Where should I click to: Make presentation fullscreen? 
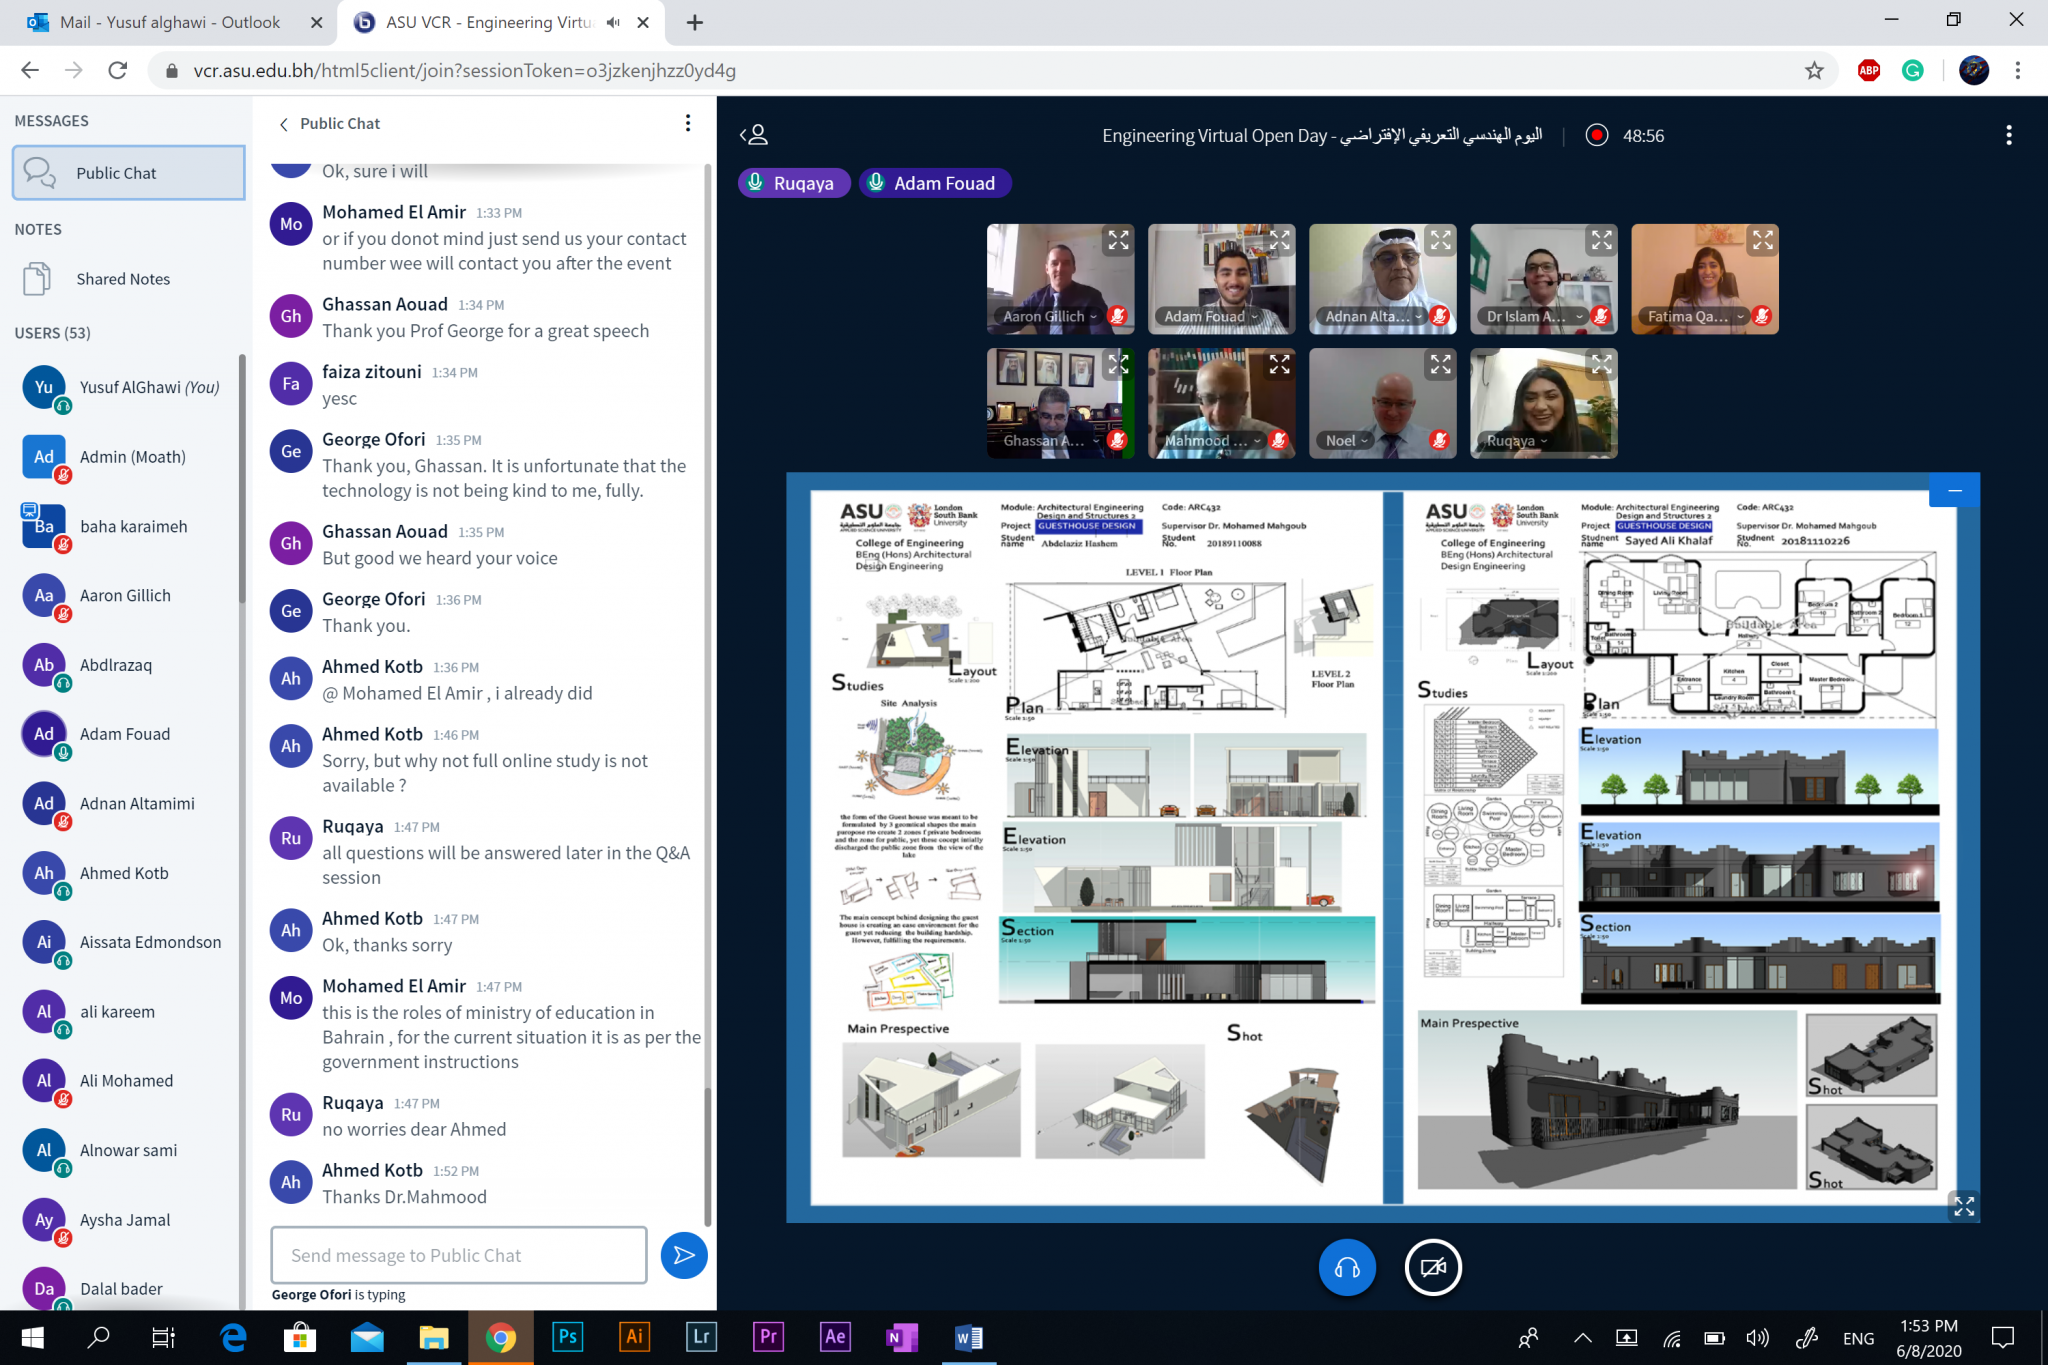point(1964,1206)
